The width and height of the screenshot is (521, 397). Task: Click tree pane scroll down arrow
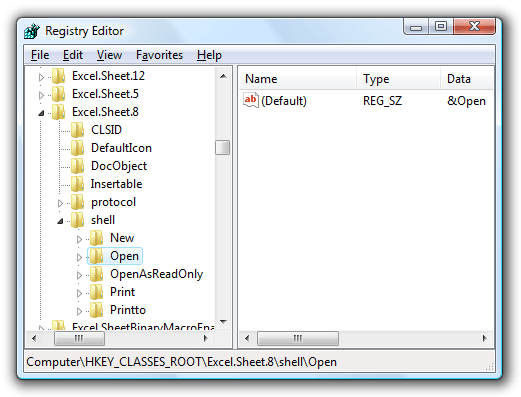click(223, 322)
